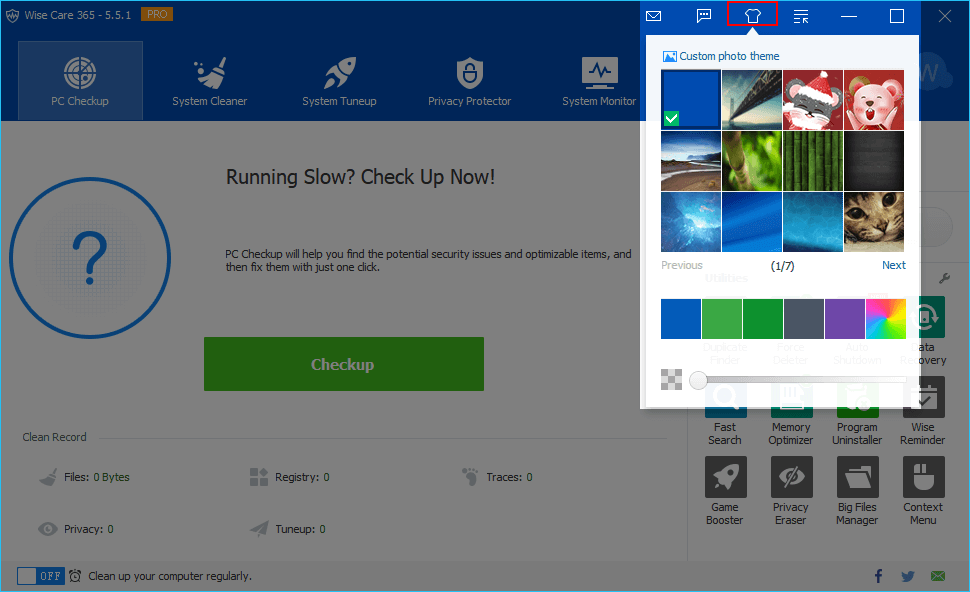Image resolution: width=970 pixels, height=592 pixels.
Task: Open the feedback chat bubble icon
Action: coord(703,16)
